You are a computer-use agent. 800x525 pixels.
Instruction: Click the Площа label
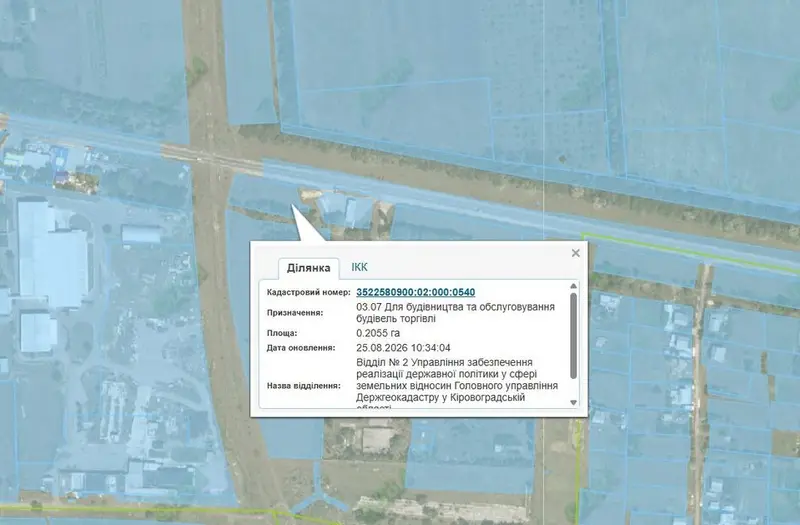click(282, 333)
